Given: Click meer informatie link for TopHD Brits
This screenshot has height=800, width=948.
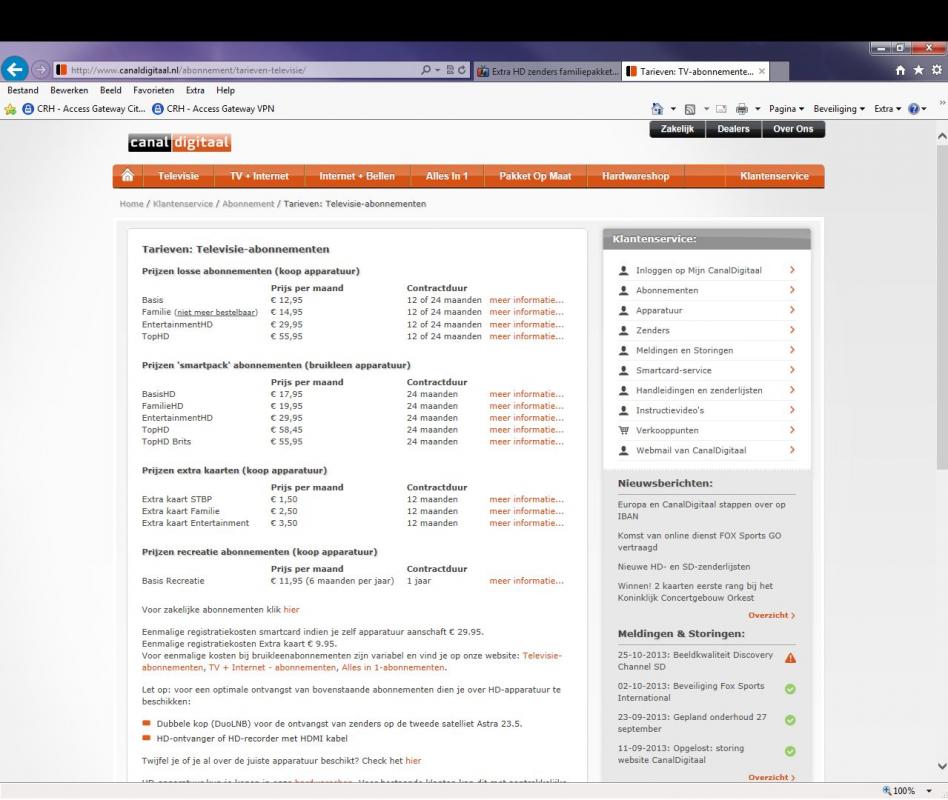Looking at the screenshot, I should tap(527, 441).
